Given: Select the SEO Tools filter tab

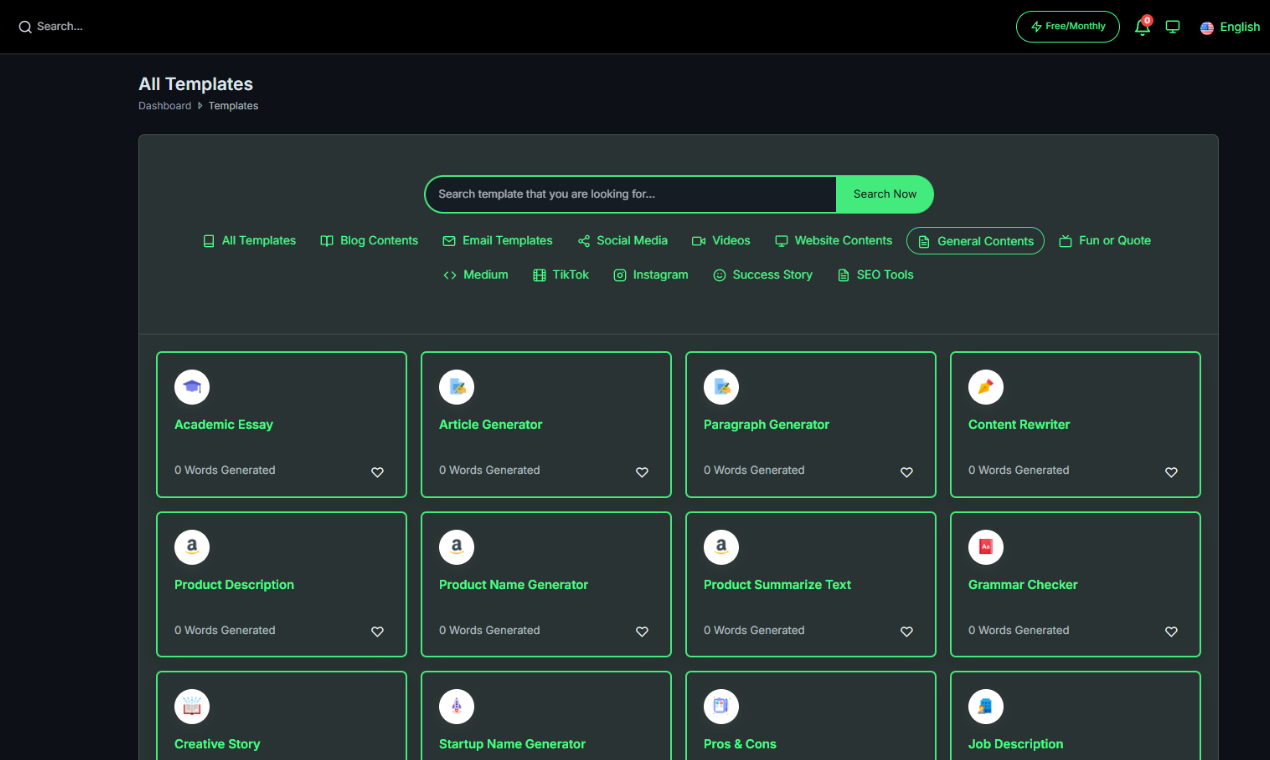Looking at the screenshot, I should click(875, 274).
